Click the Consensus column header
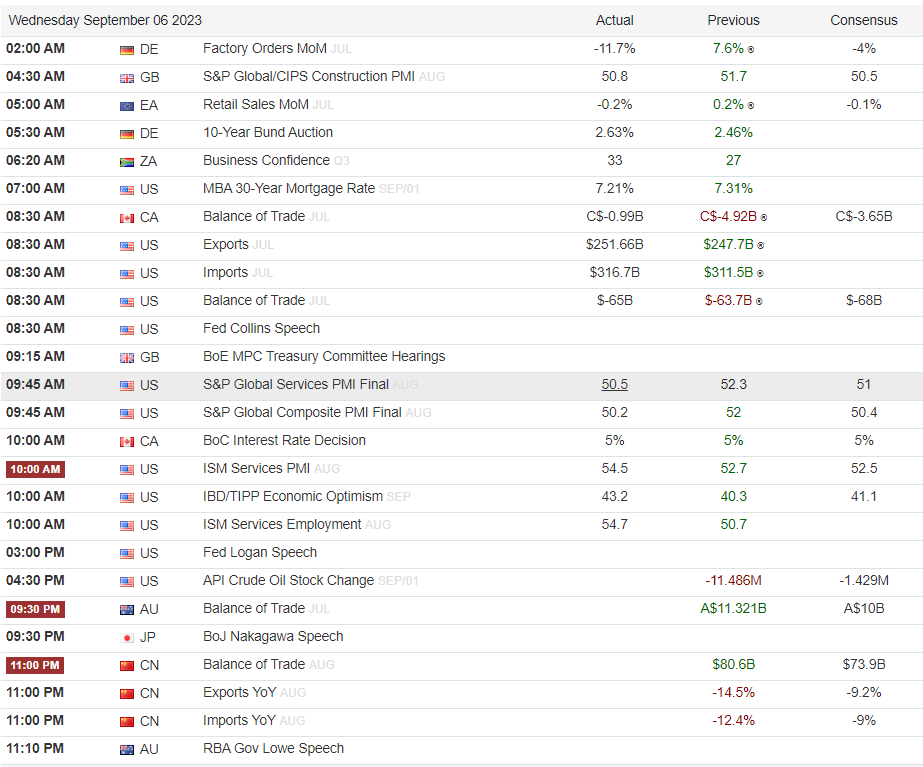Image resolution: width=923 pixels, height=767 pixels. [x=864, y=20]
